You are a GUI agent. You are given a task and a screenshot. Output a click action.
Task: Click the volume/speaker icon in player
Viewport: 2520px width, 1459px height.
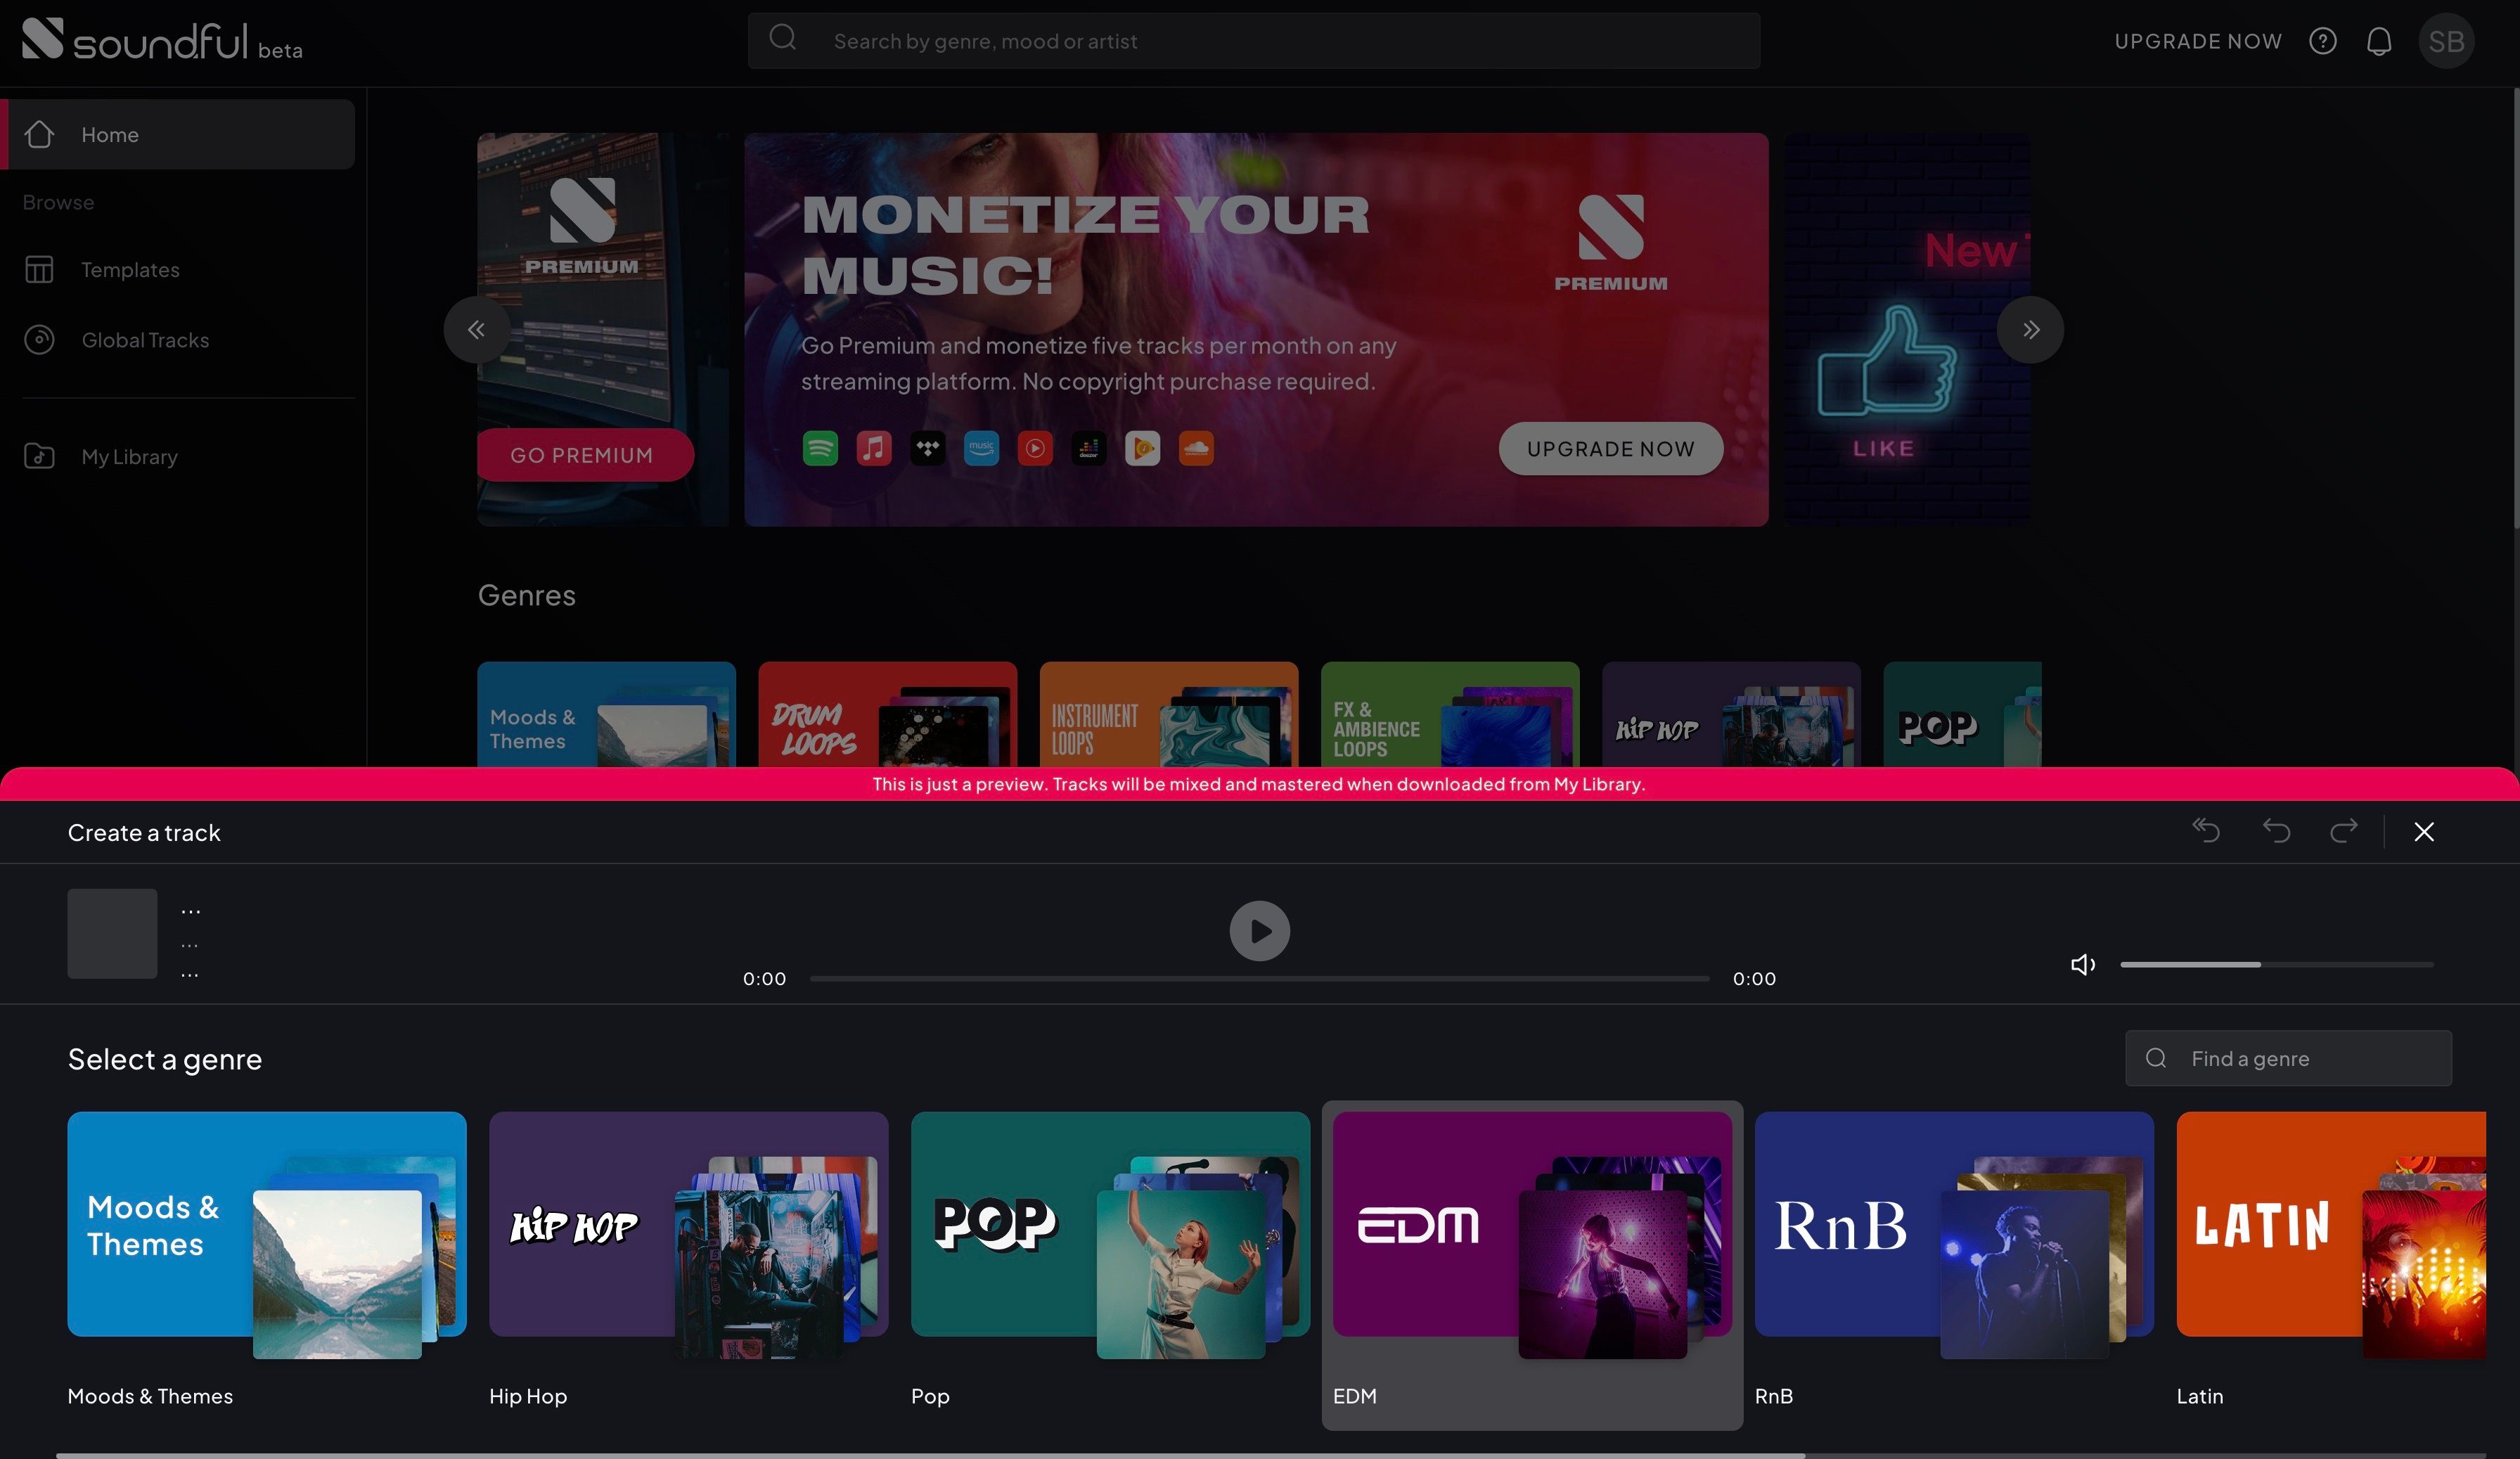tap(2083, 963)
